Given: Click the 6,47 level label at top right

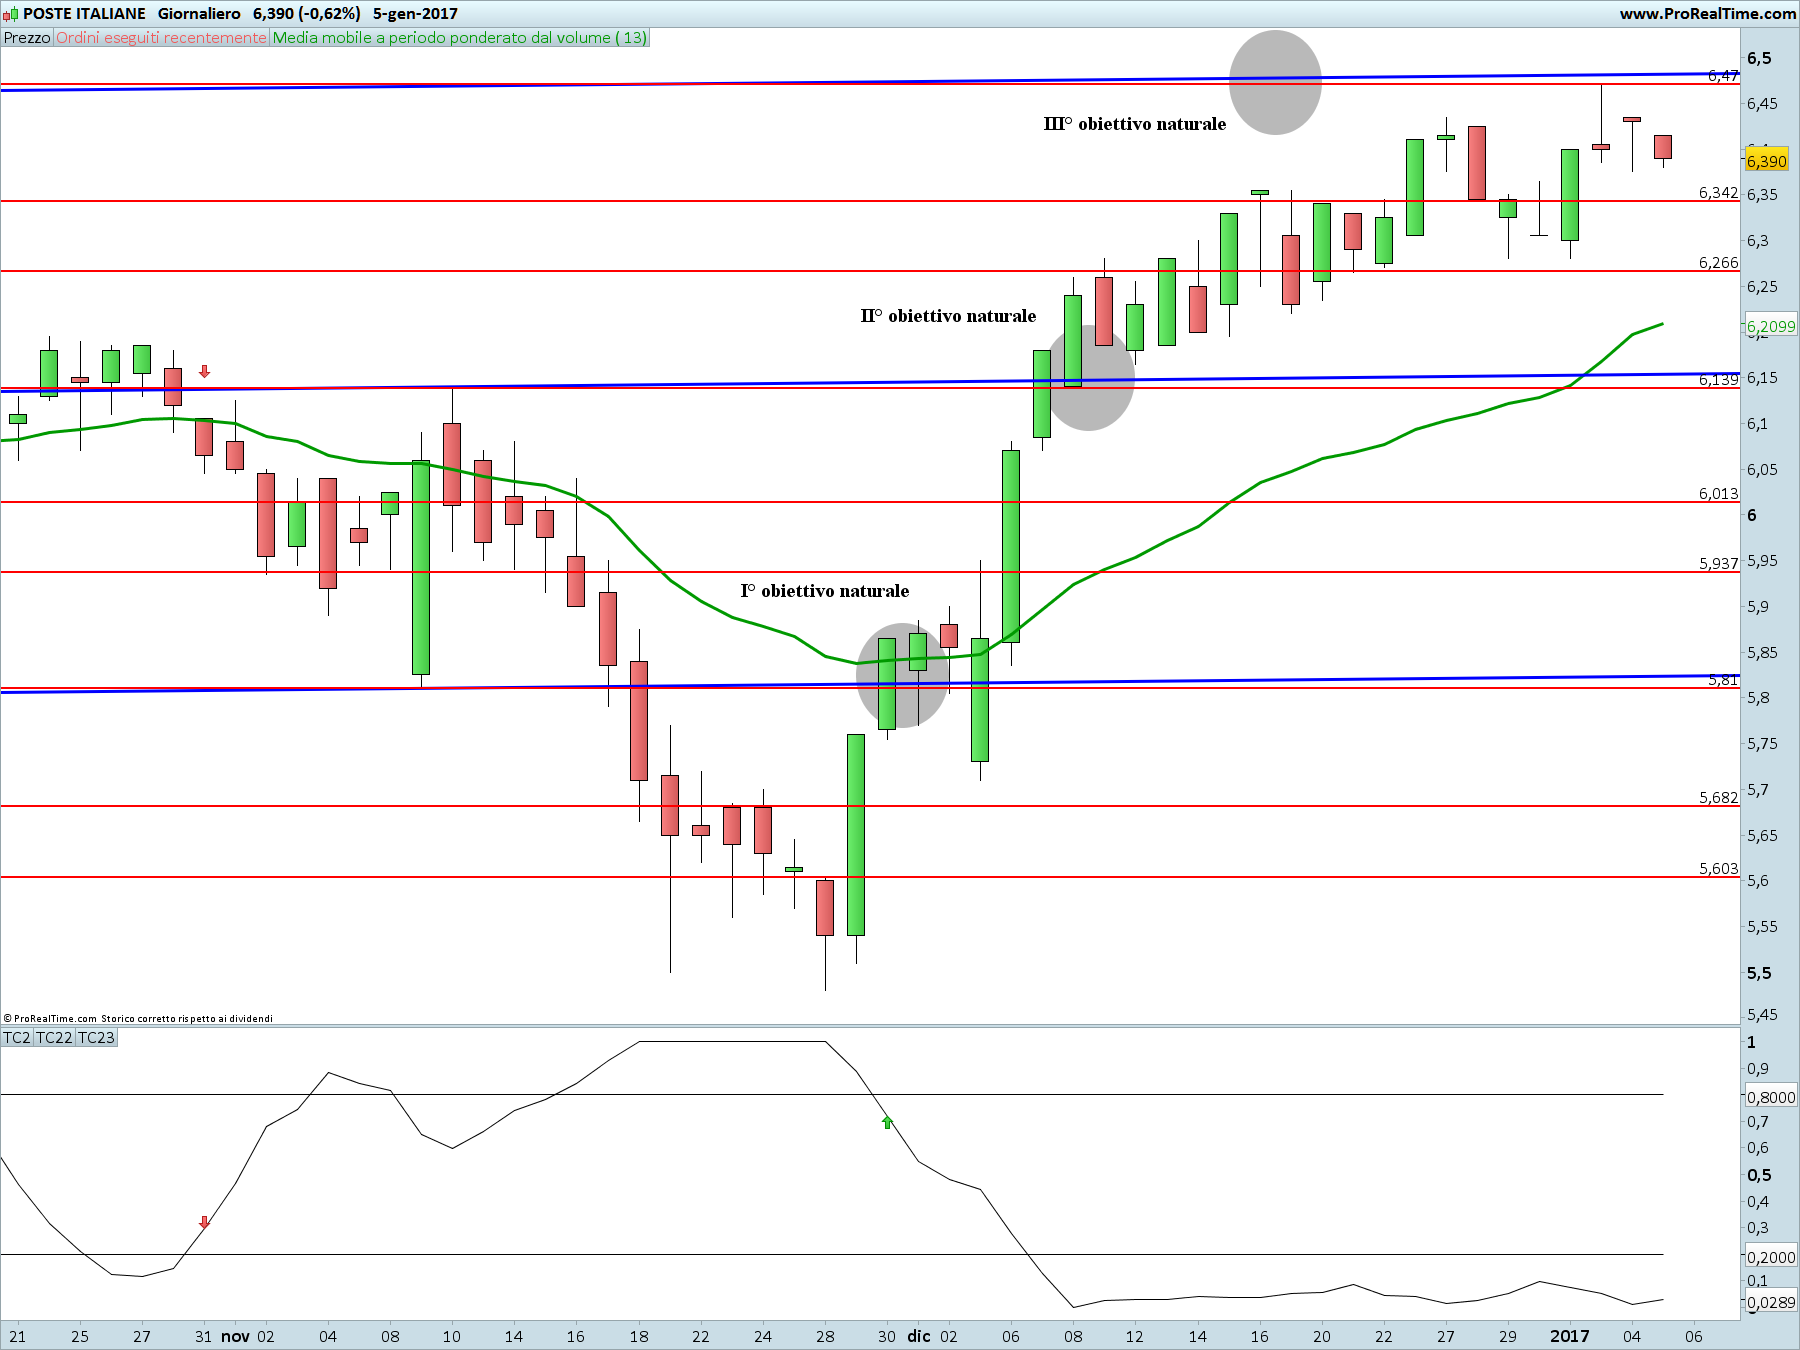Looking at the screenshot, I should pyautogui.click(x=1723, y=76).
